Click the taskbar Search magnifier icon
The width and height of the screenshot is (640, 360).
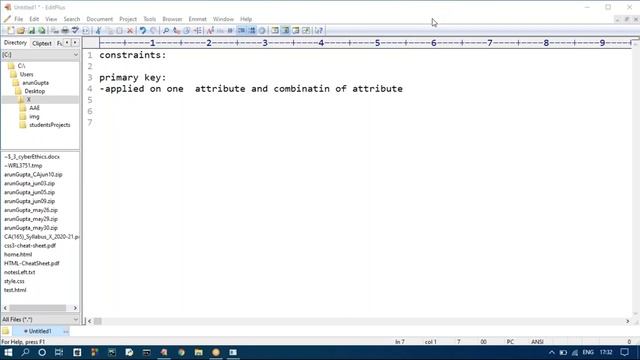point(25,352)
